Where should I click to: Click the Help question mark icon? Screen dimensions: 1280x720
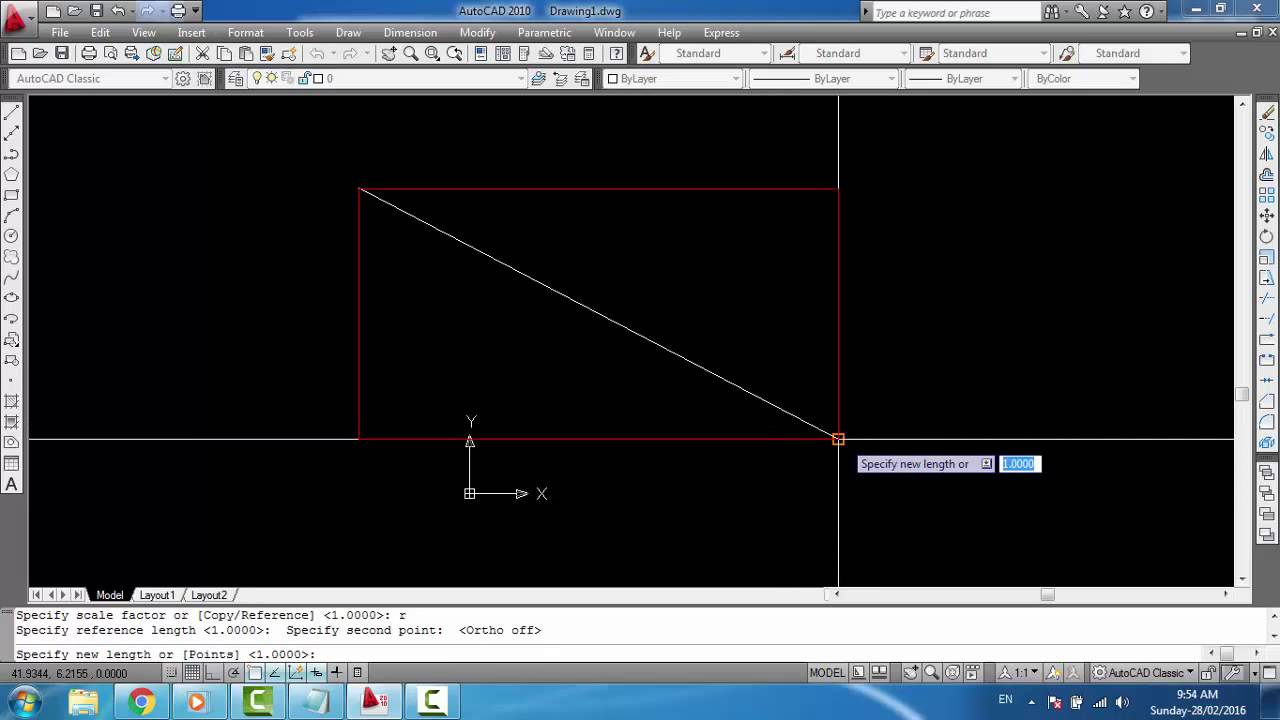click(x=617, y=53)
